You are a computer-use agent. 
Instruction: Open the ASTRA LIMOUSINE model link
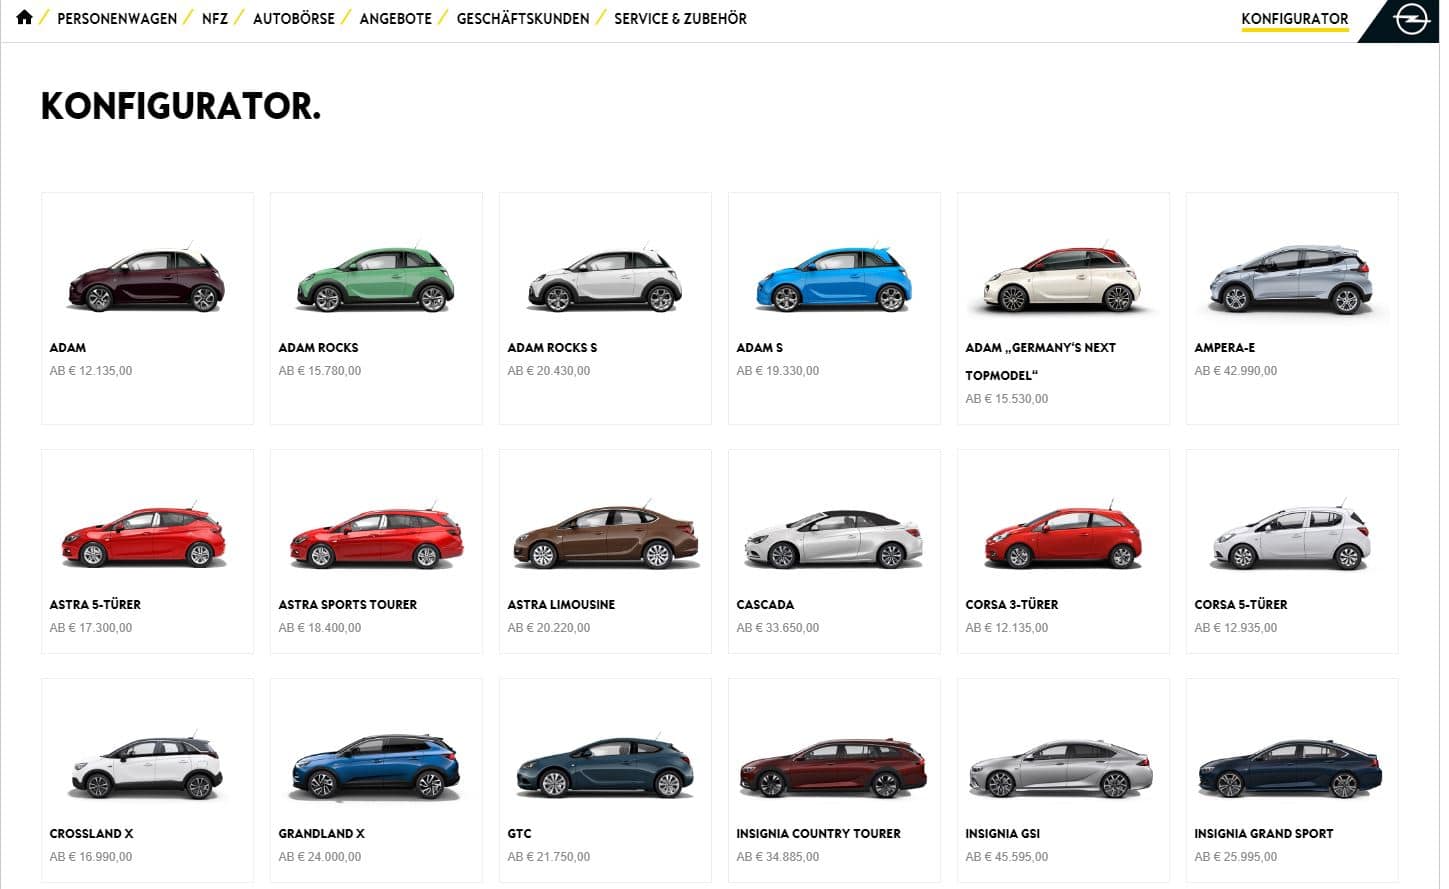tap(561, 605)
